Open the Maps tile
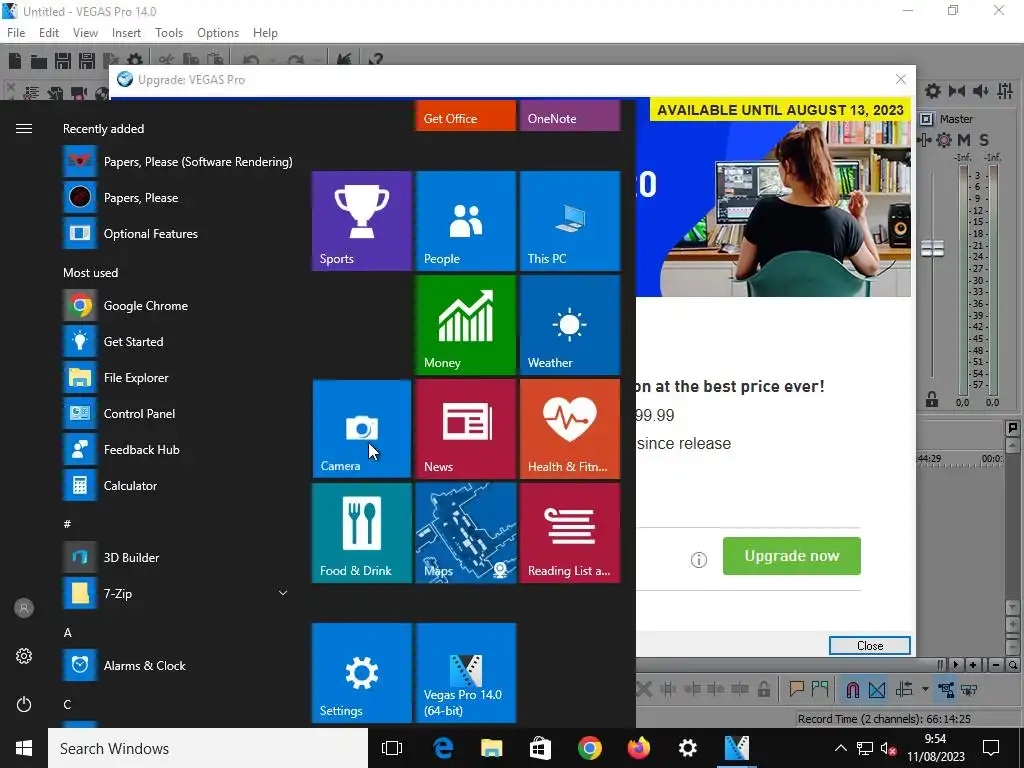Screen dimensions: 1024x768 click(x=466, y=532)
